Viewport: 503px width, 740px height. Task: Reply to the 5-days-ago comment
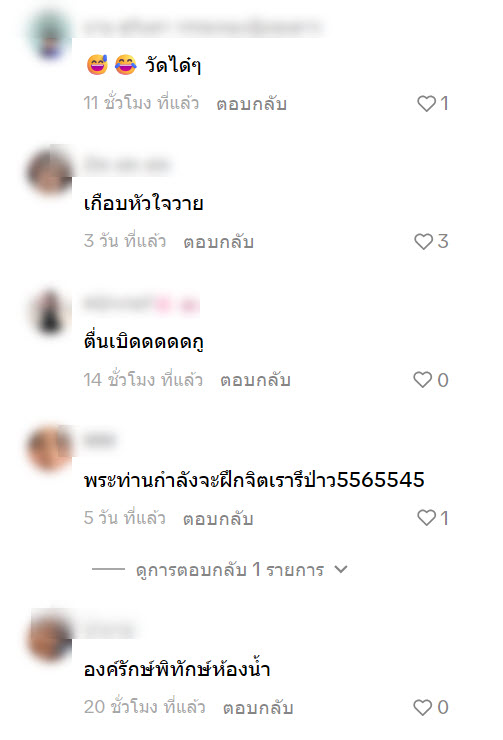[218, 519]
